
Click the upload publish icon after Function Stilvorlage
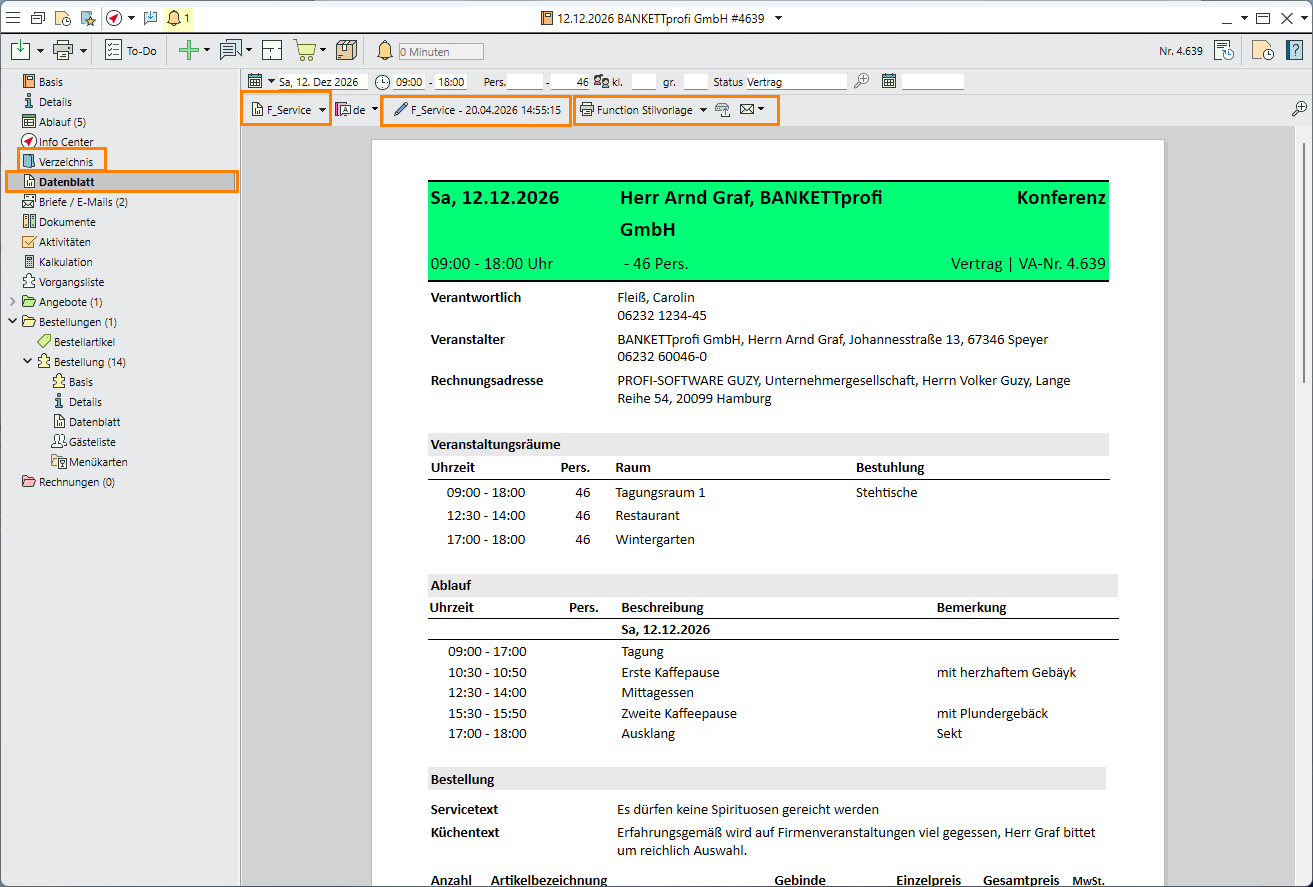point(722,110)
